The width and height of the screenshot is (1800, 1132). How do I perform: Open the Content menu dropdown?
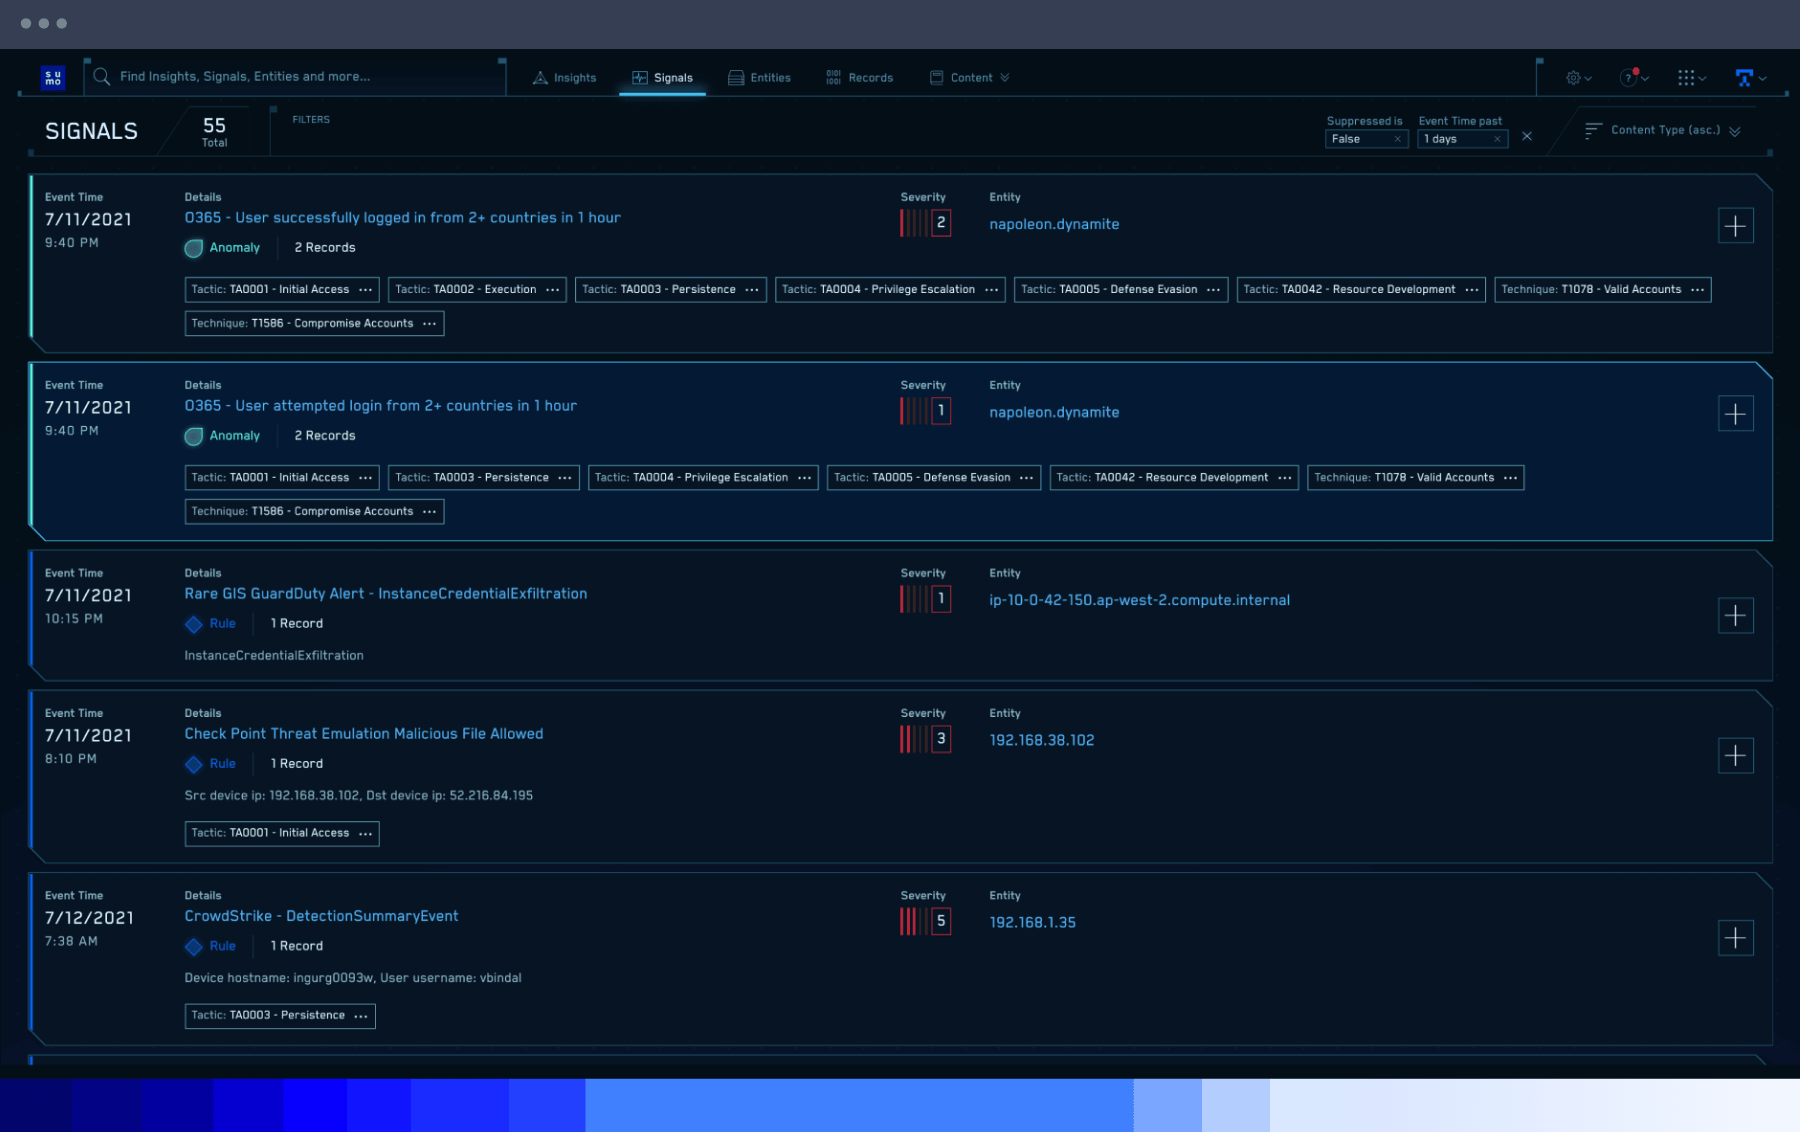coord(970,78)
